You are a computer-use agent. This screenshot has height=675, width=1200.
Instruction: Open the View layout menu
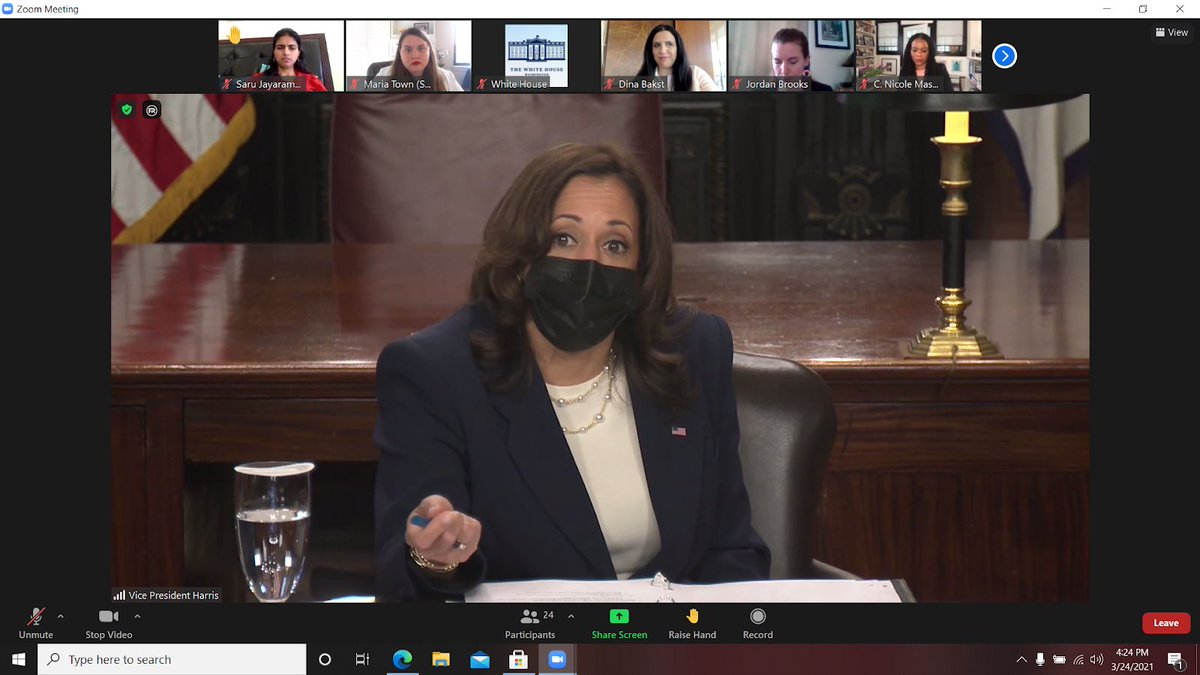pyautogui.click(x=1170, y=31)
